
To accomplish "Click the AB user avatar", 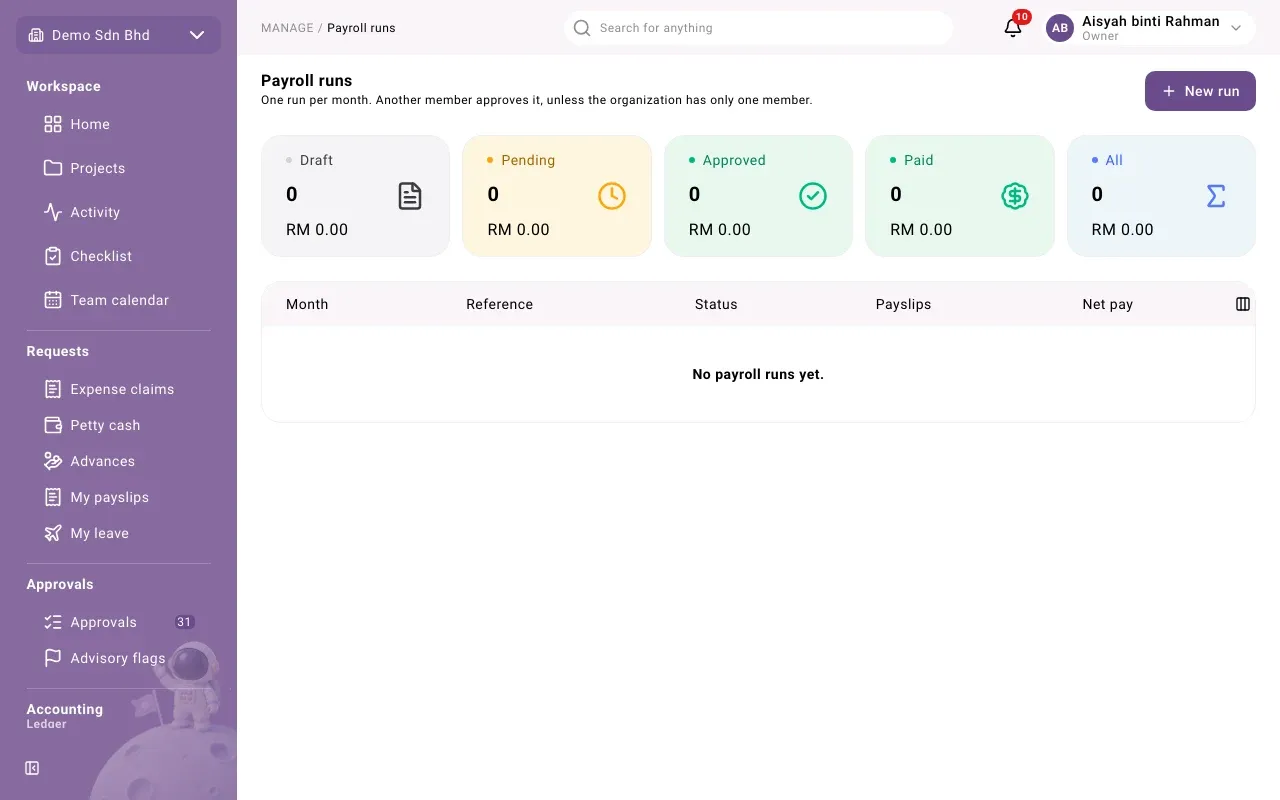I will (1060, 28).
